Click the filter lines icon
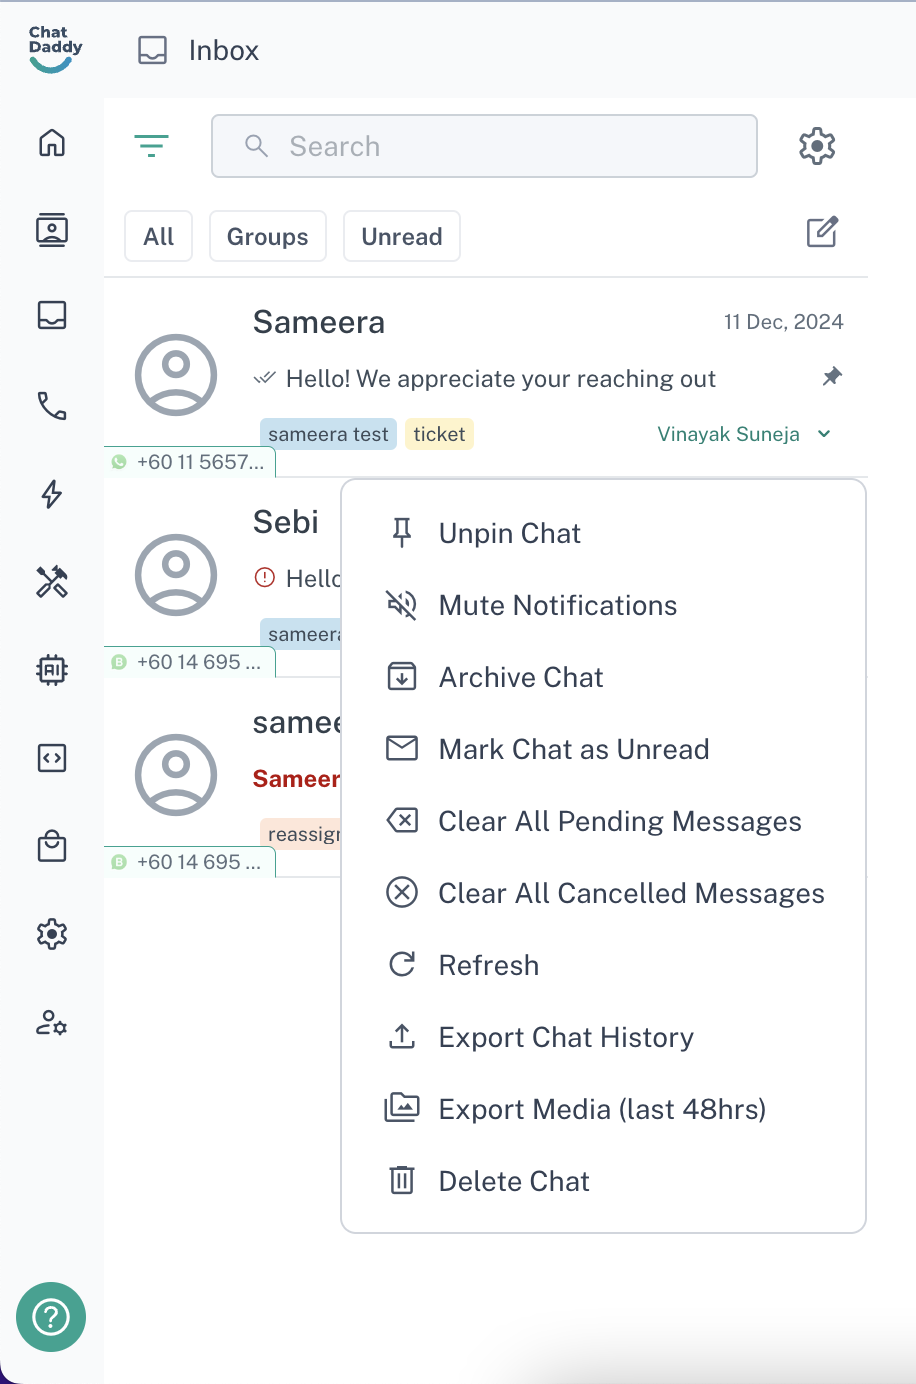916x1384 pixels. point(152,146)
